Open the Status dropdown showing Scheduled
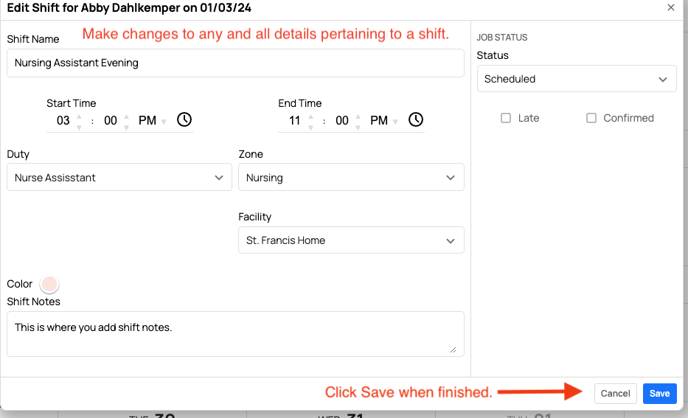Viewport: 688px width, 418px height. click(x=577, y=79)
